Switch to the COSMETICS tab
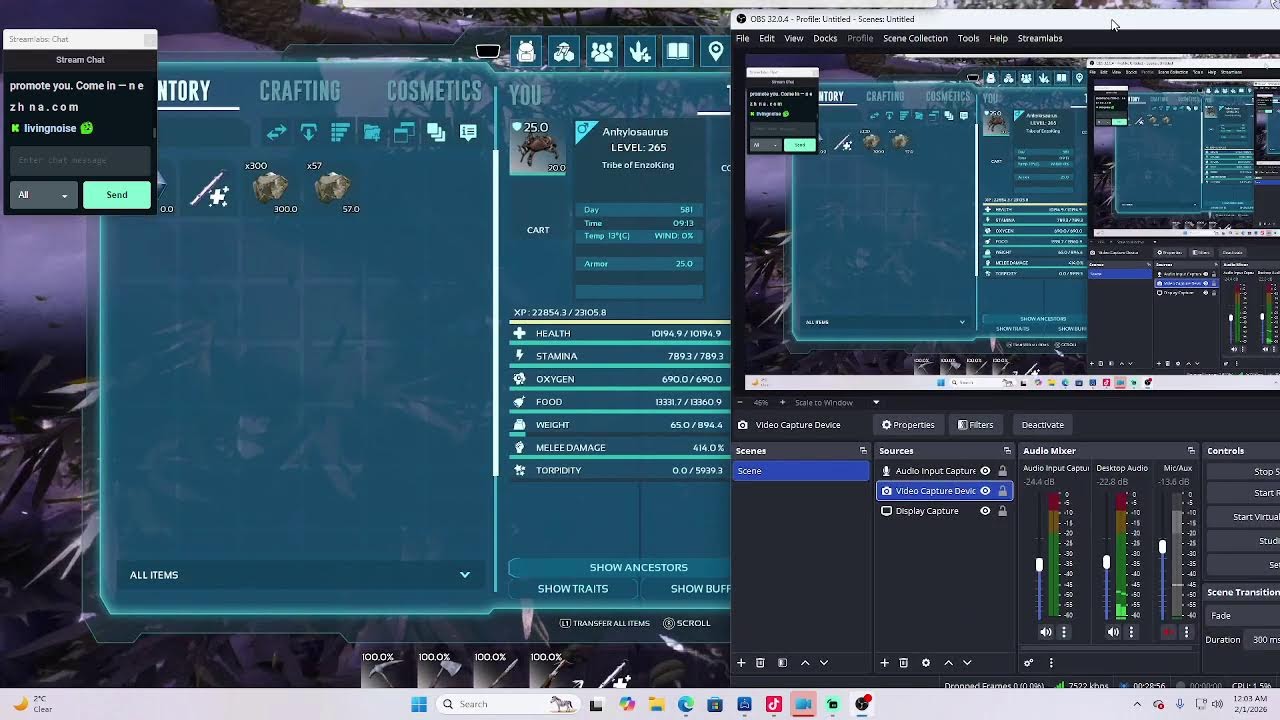Screen dimensions: 1280x720 pos(434,91)
